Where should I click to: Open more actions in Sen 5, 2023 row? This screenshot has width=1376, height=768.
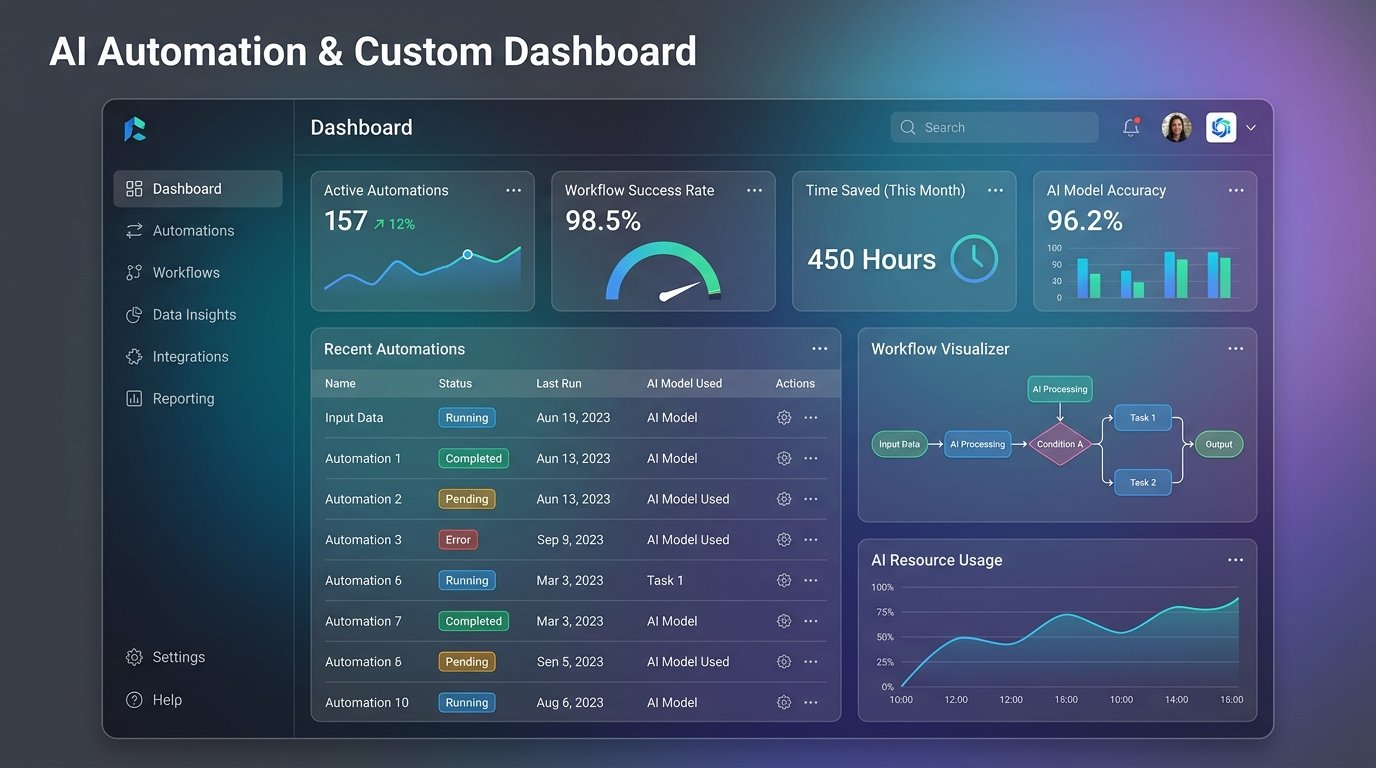(811, 662)
